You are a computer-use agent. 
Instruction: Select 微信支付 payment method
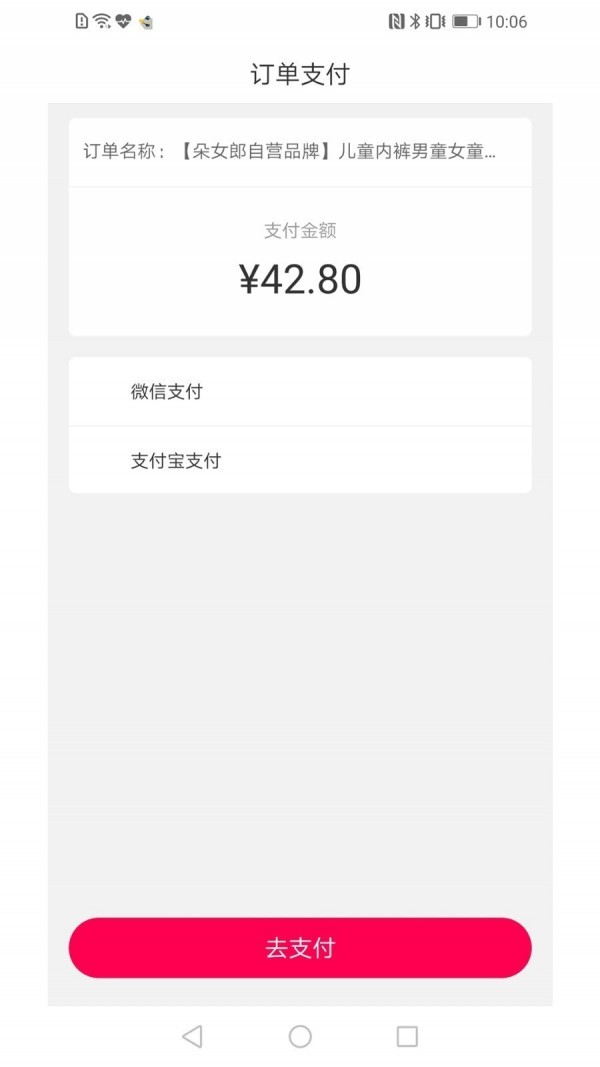tap(166, 392)
